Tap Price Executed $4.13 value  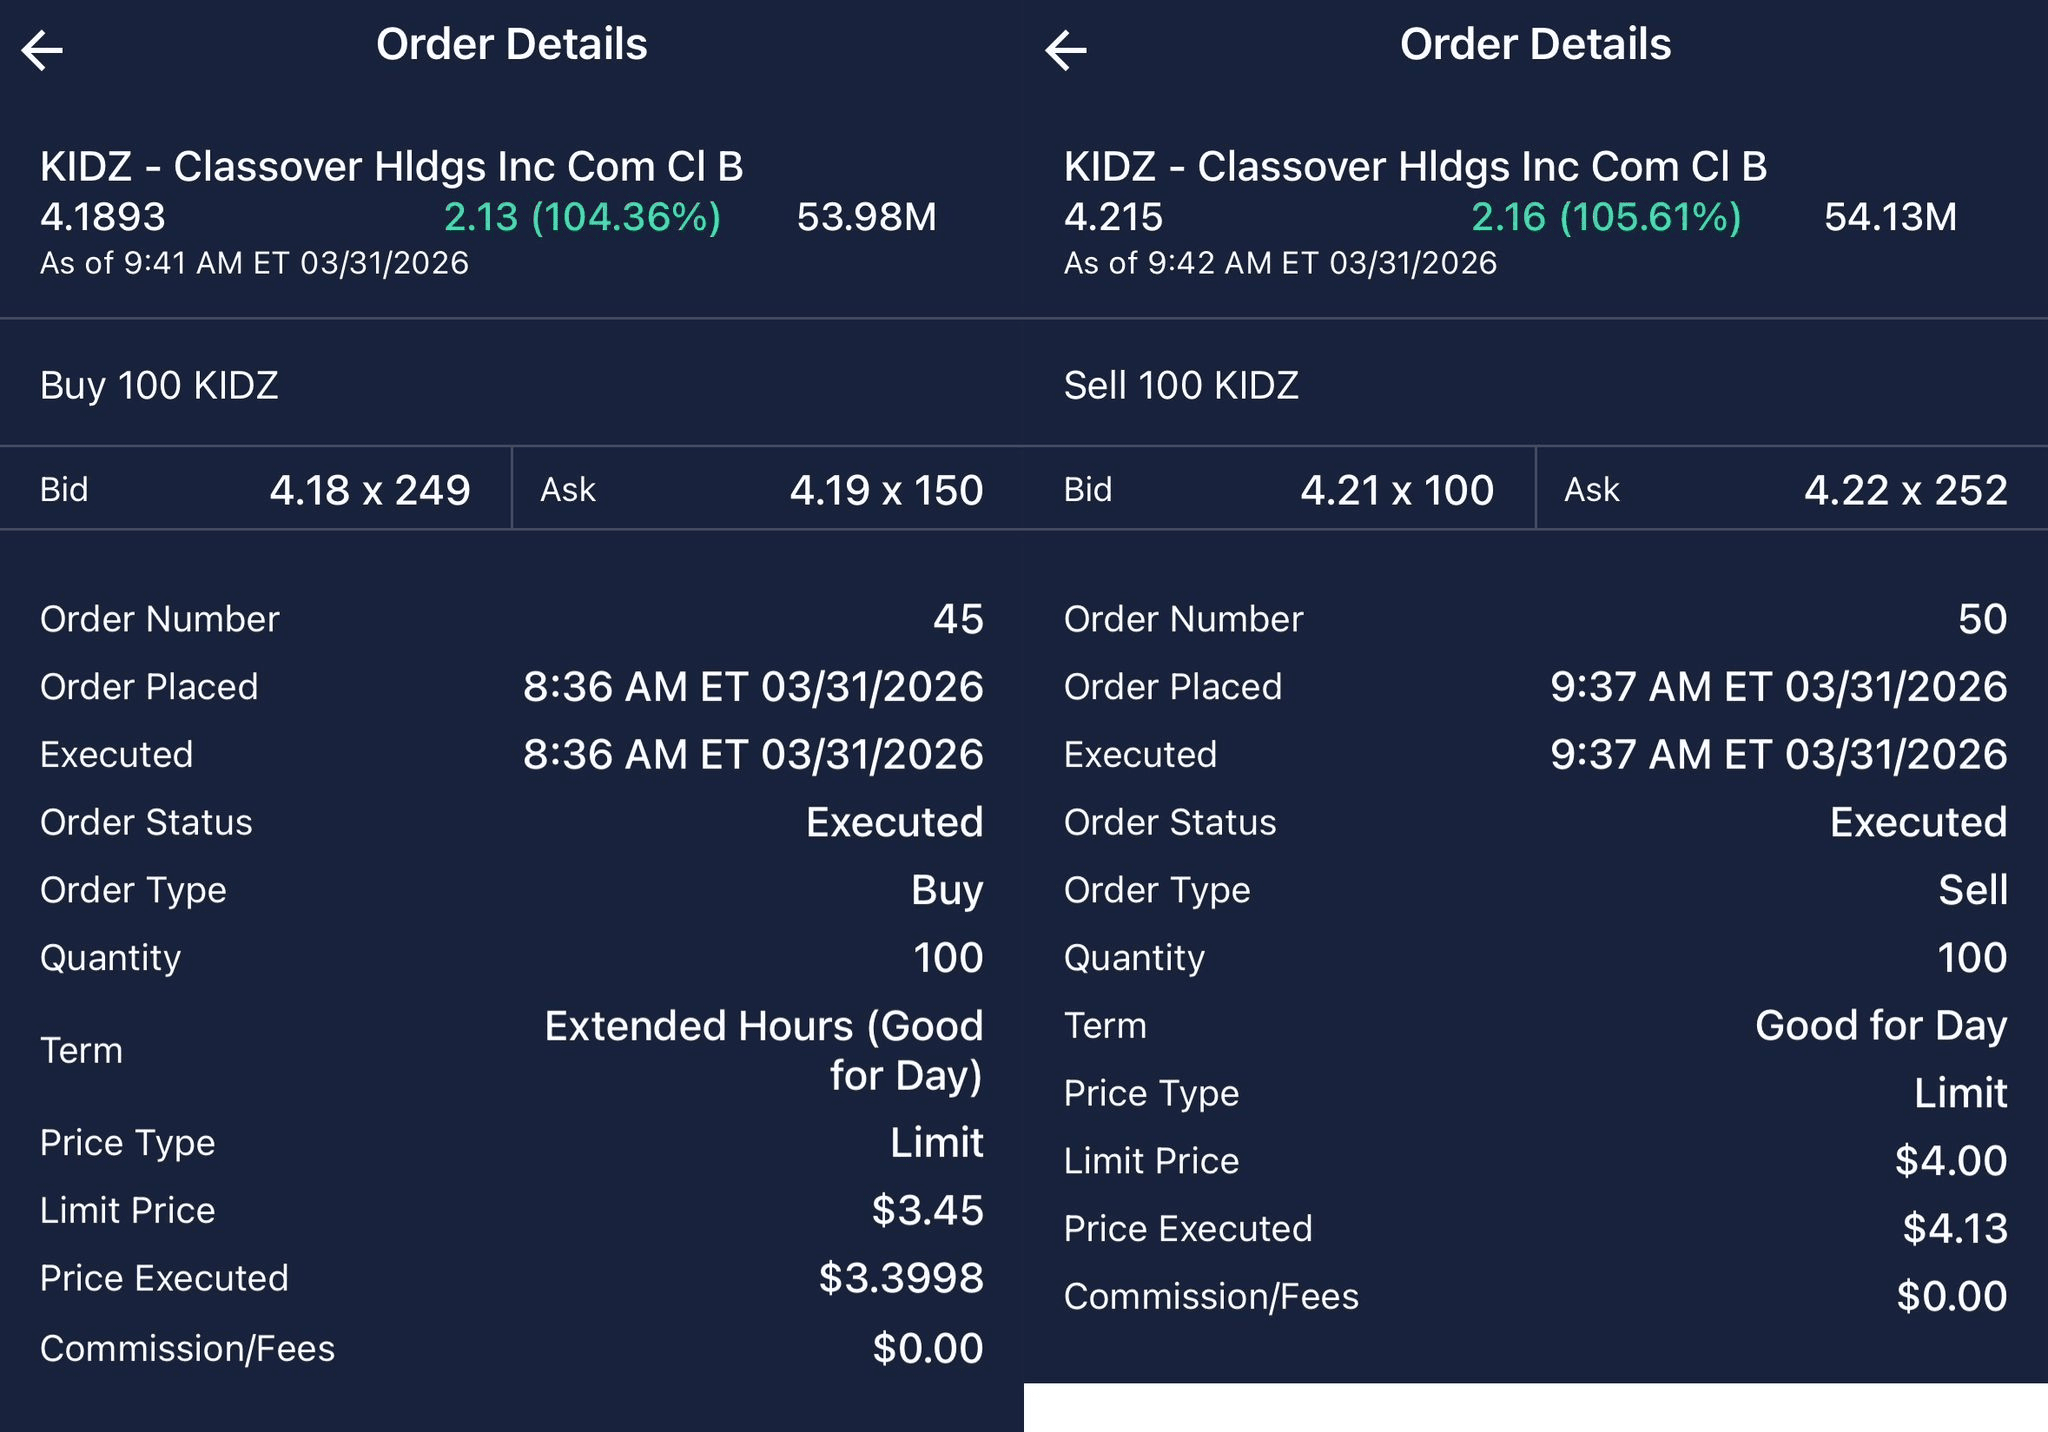pos(1955,1228)
